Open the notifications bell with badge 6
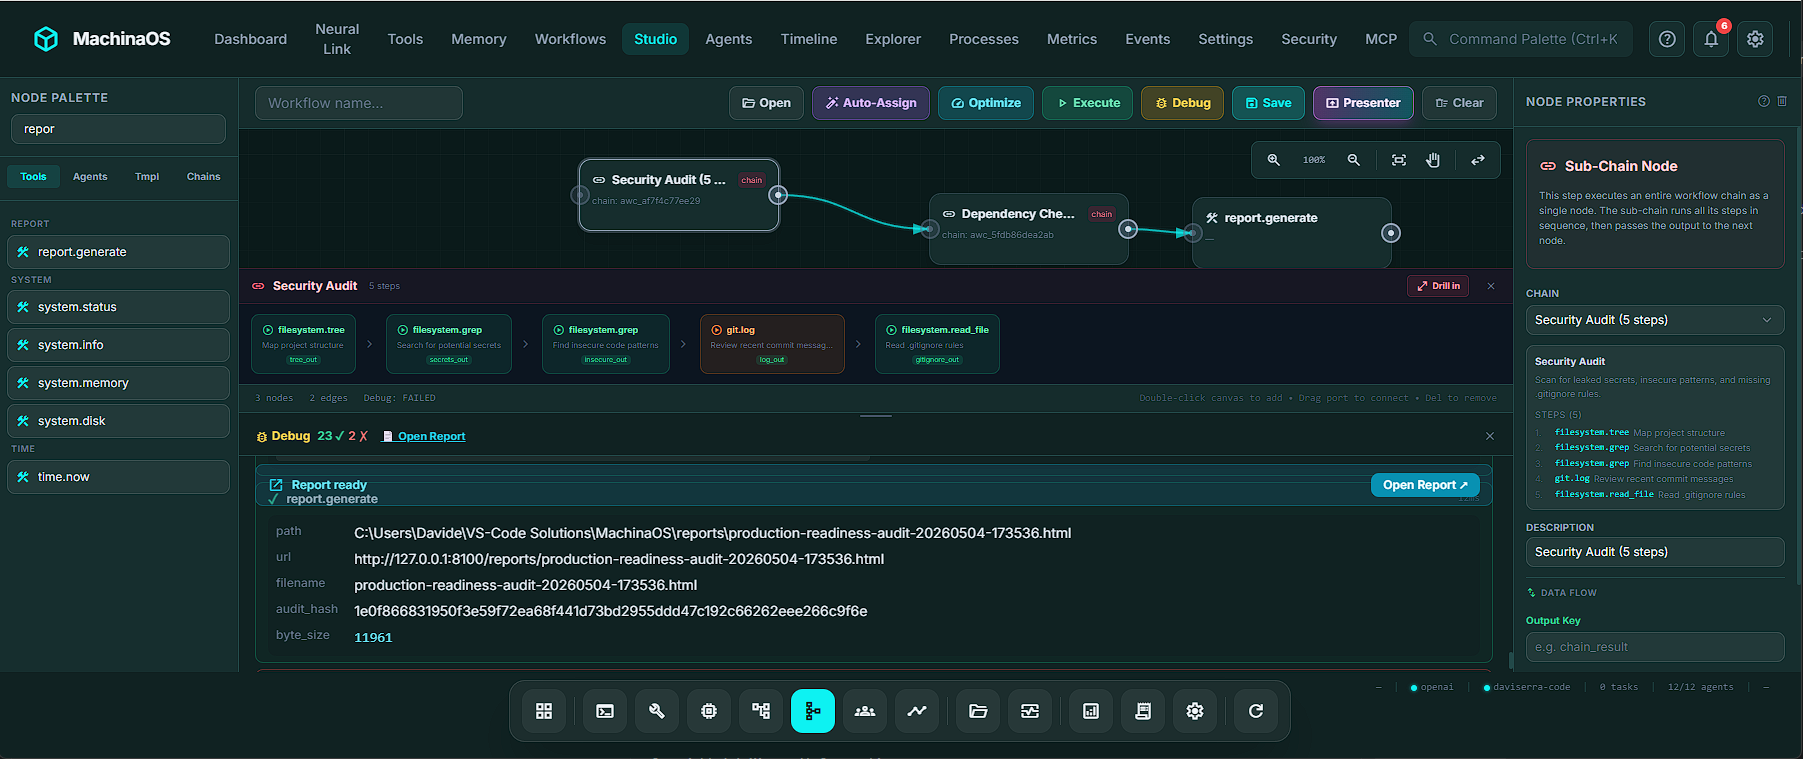 pos(1711,39)
